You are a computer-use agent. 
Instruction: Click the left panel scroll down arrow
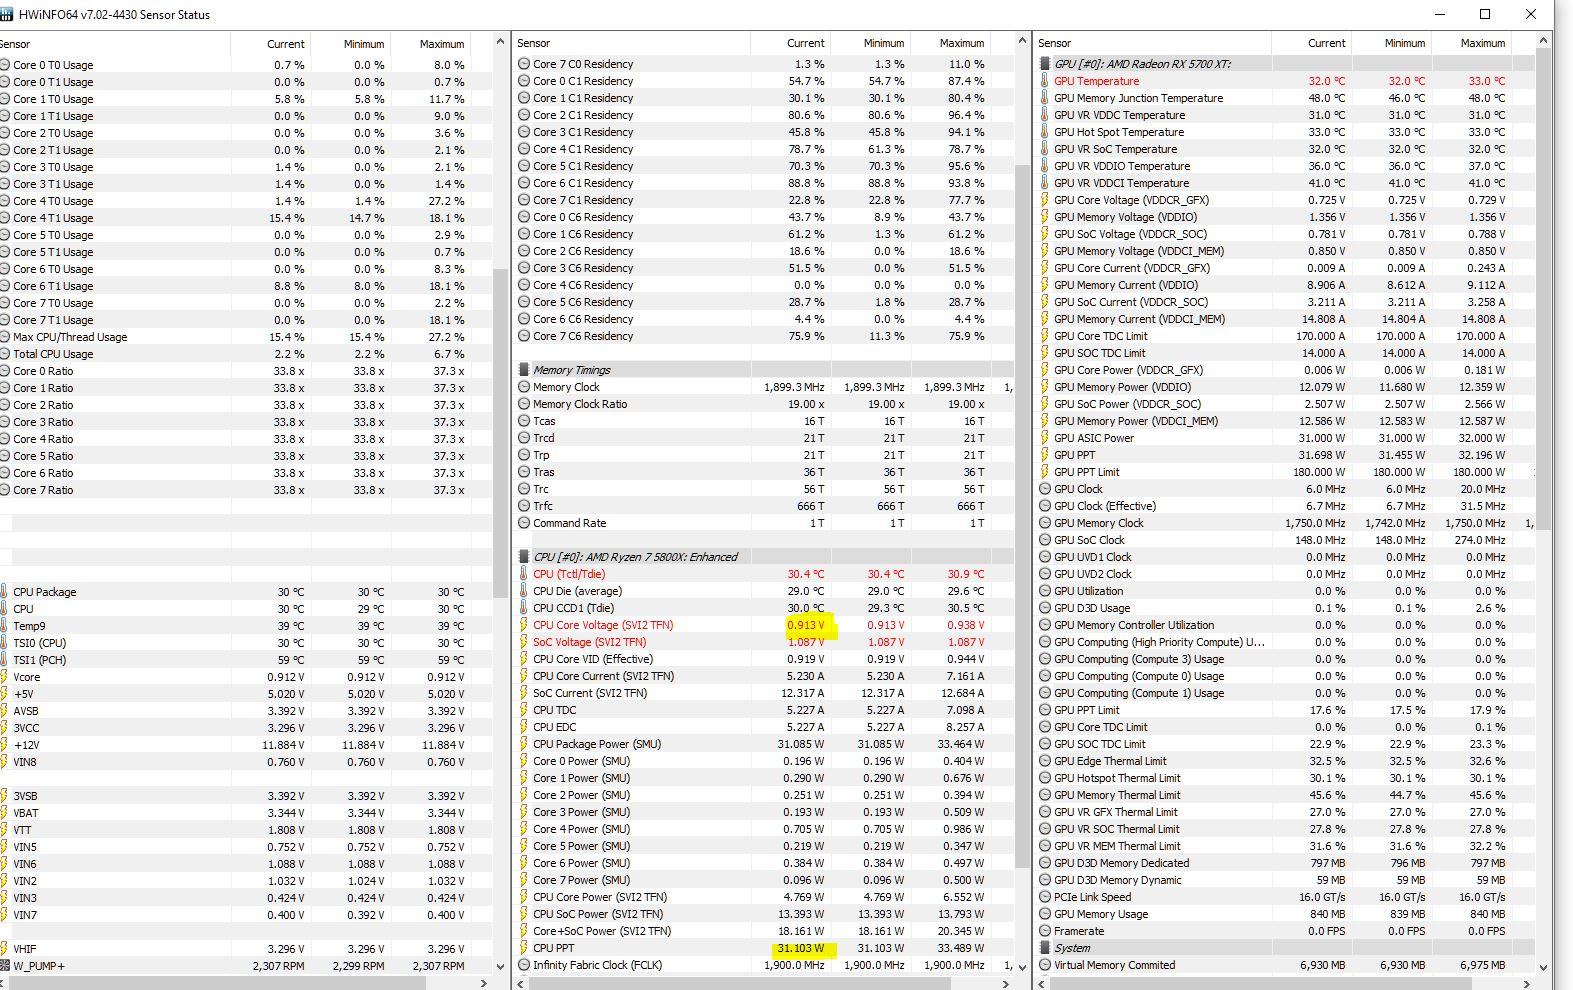click(x=501, y=966)
